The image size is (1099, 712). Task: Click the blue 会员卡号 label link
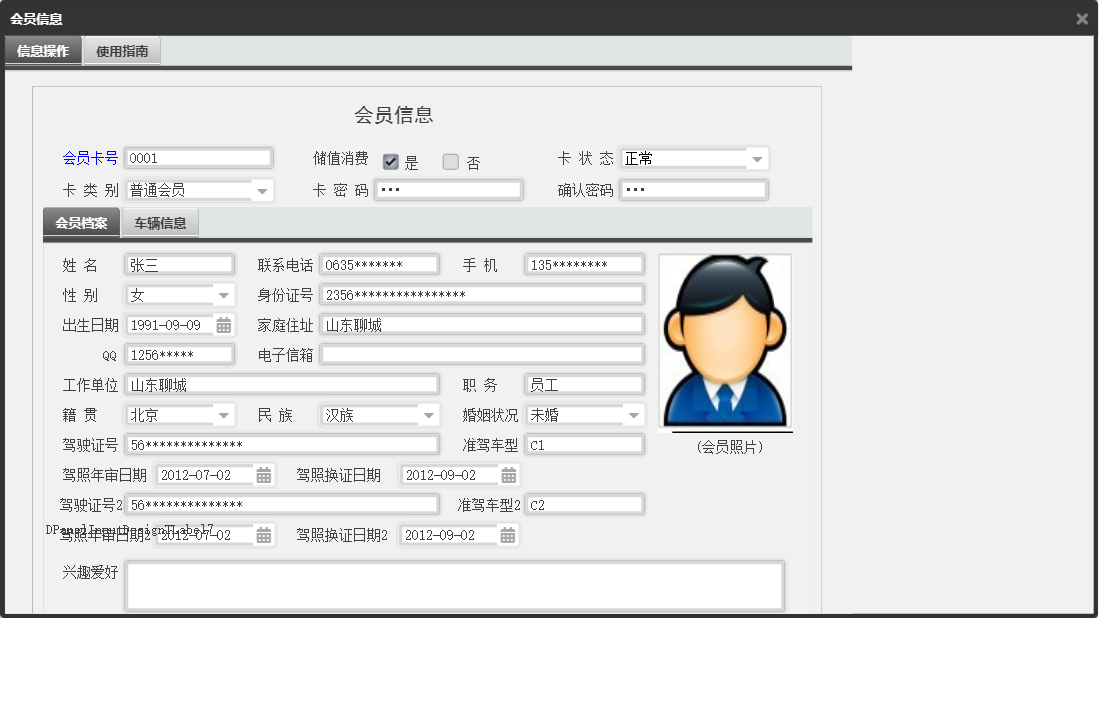[x=90, y=157]
